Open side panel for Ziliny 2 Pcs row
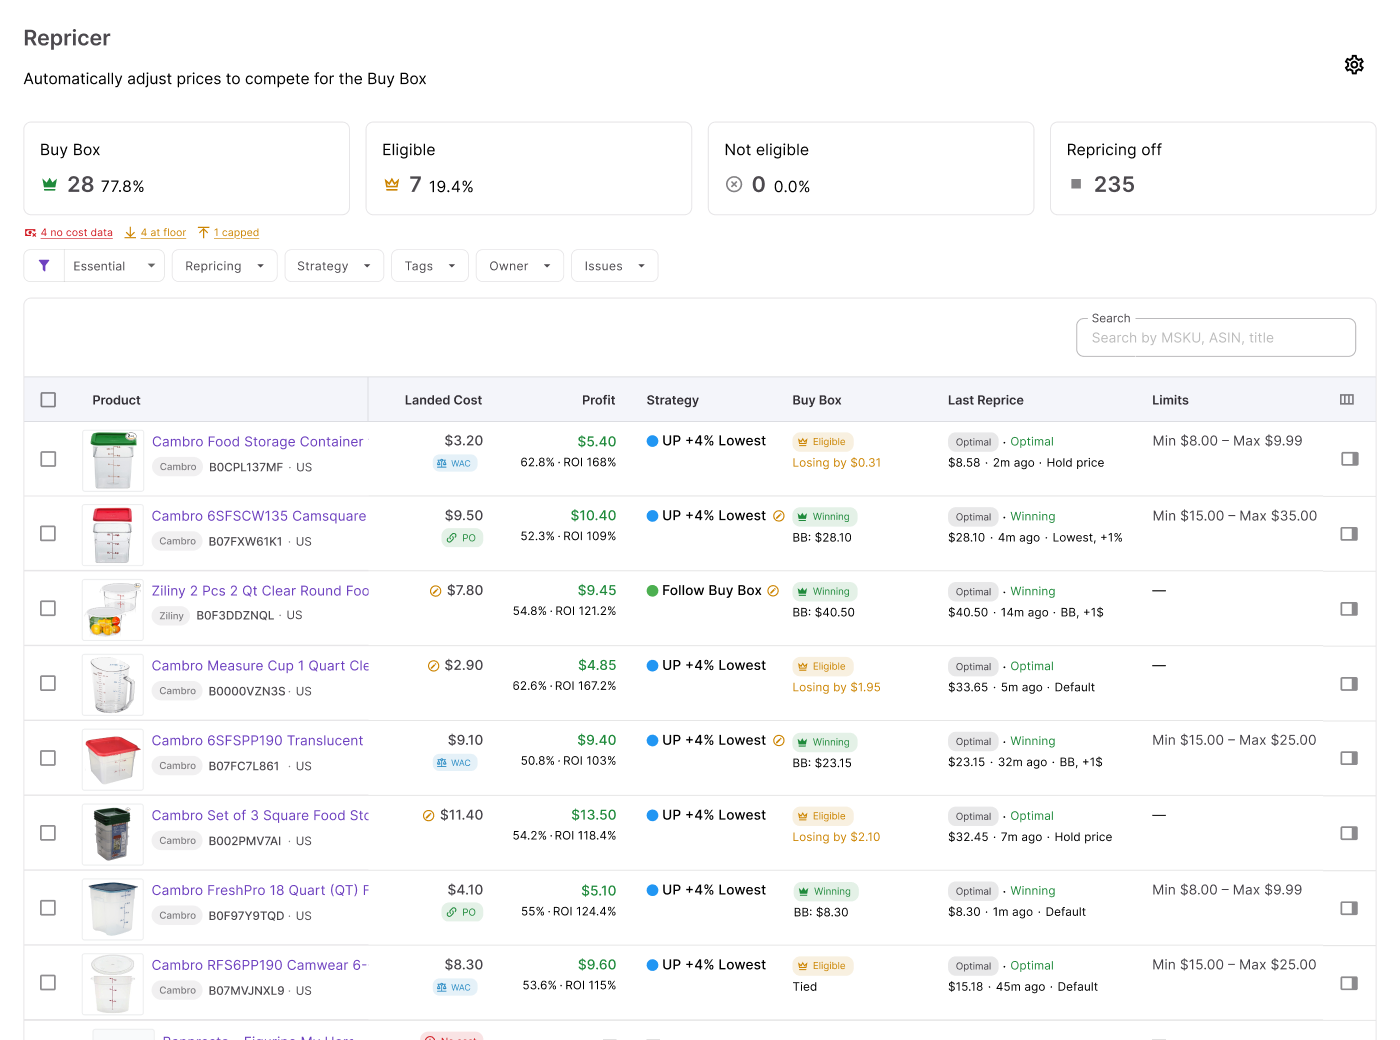The width and height of the screenshot is (1400, 1040). 1349,609
